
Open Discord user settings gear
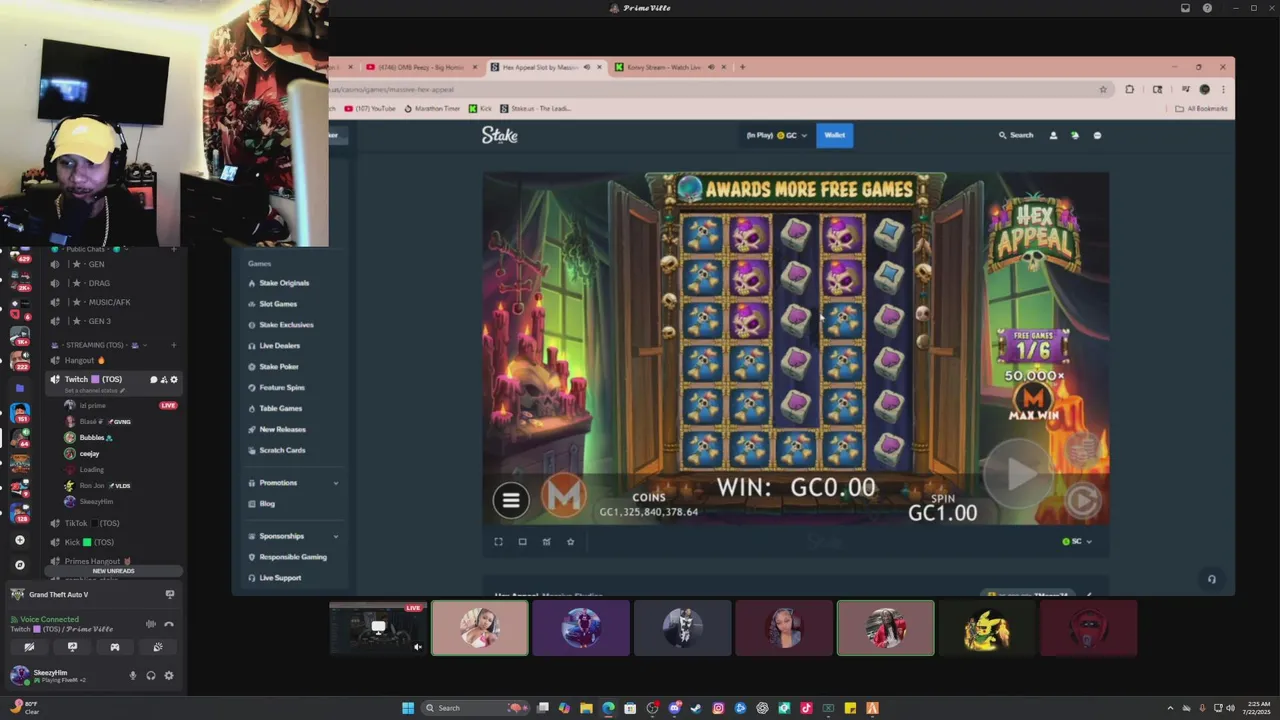click(169, 675)
